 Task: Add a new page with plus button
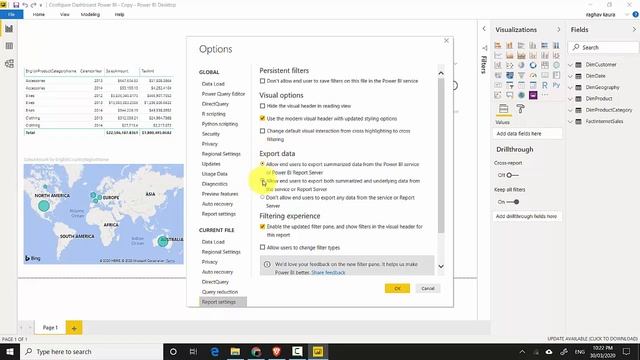(74, 328)
